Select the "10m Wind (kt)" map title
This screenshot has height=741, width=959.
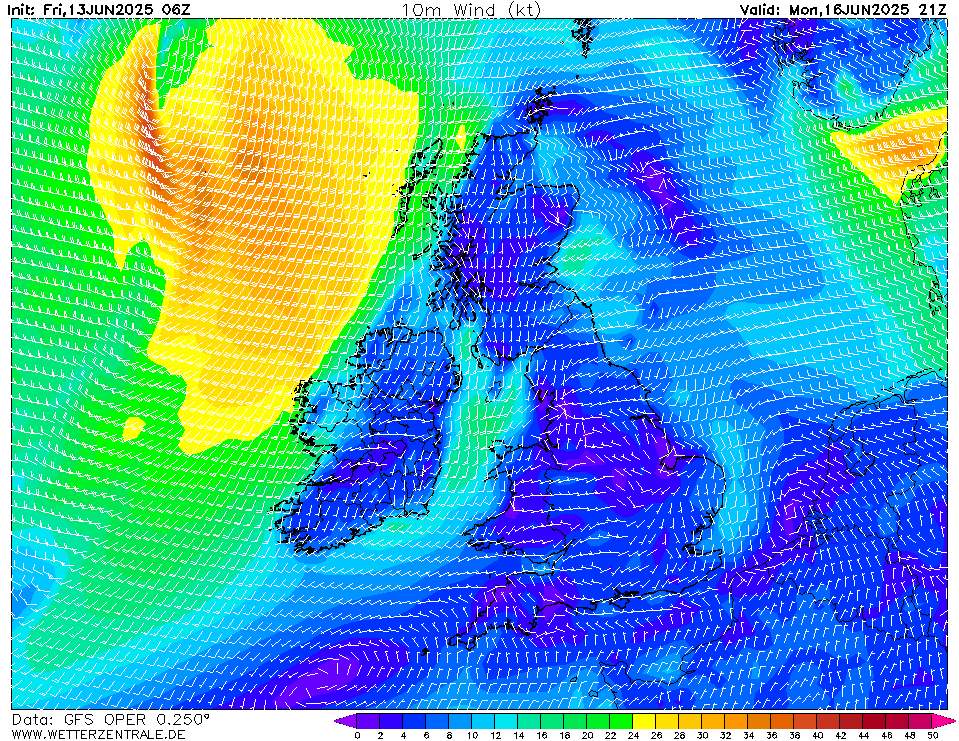[471, 10]
